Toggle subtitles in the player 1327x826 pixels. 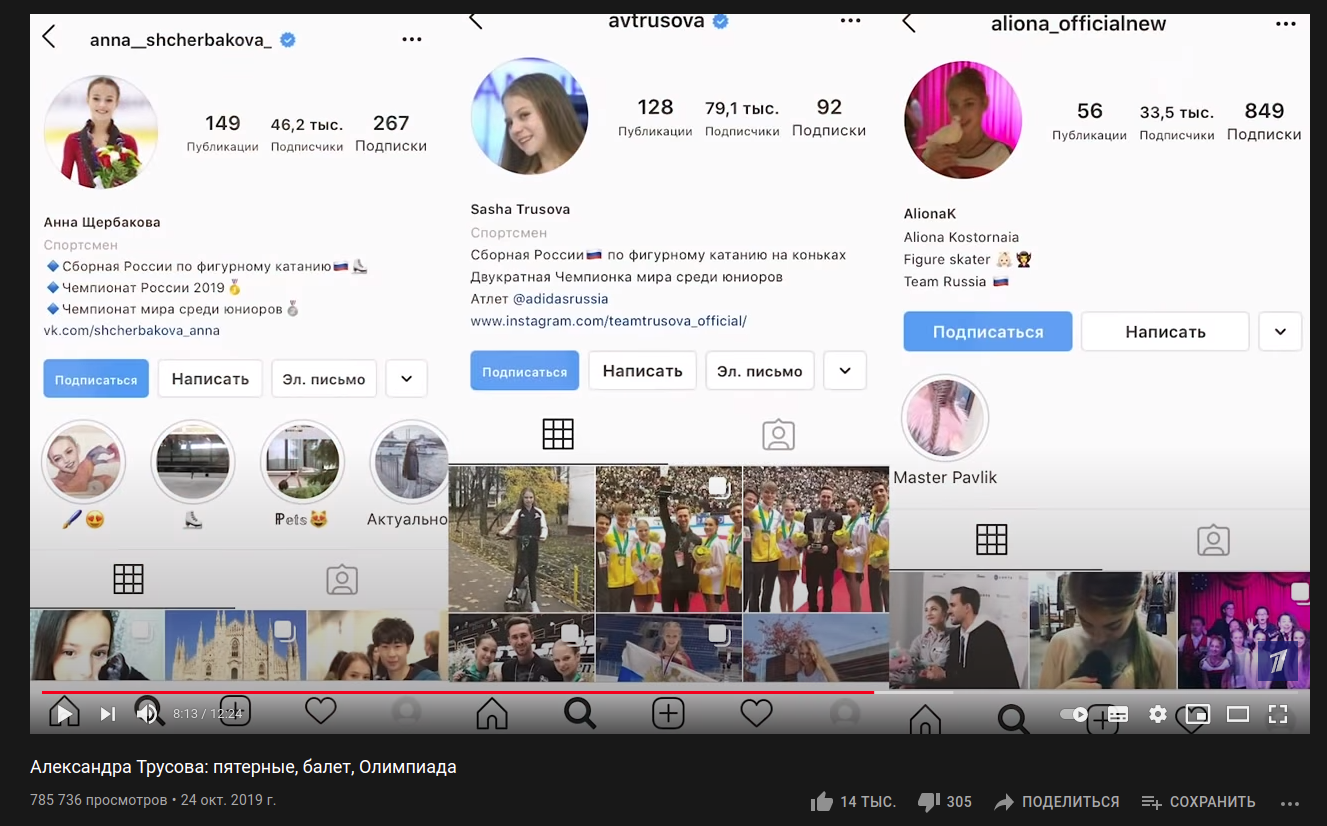1118,714
